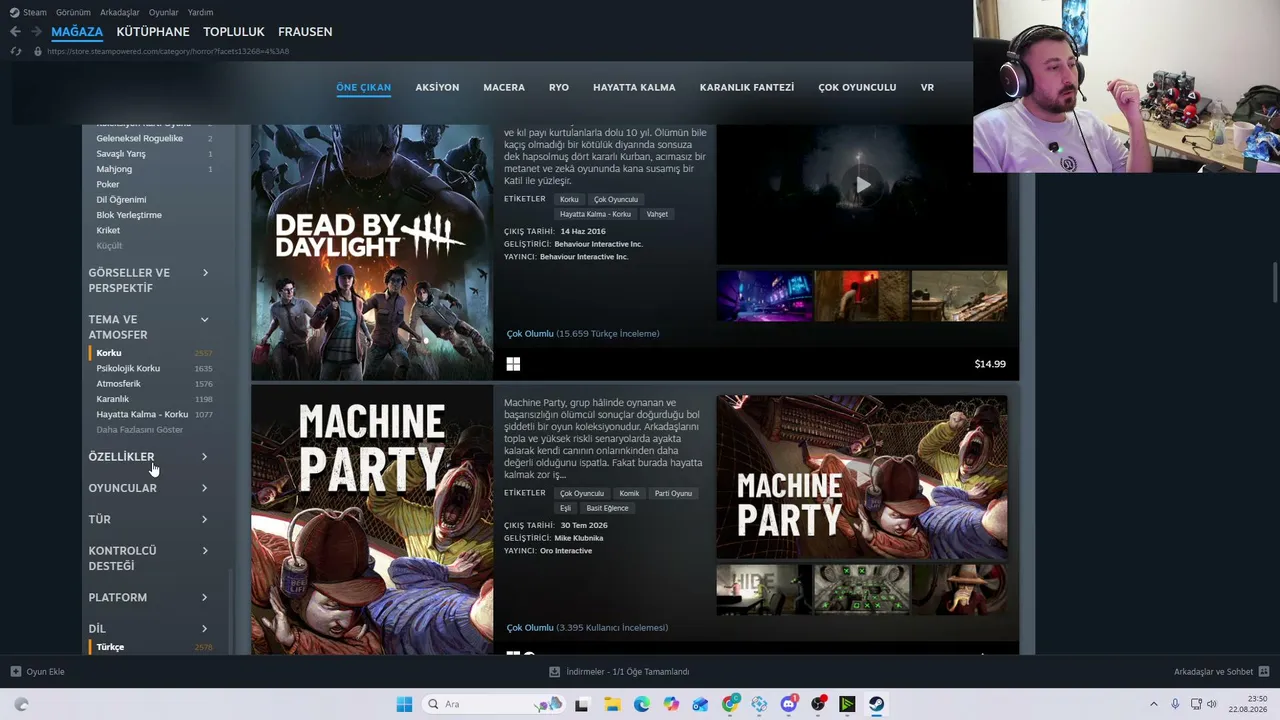Click the downloads icon beside İndirmeler
Screen dimensions: 1280x720
tap(554, 672)
